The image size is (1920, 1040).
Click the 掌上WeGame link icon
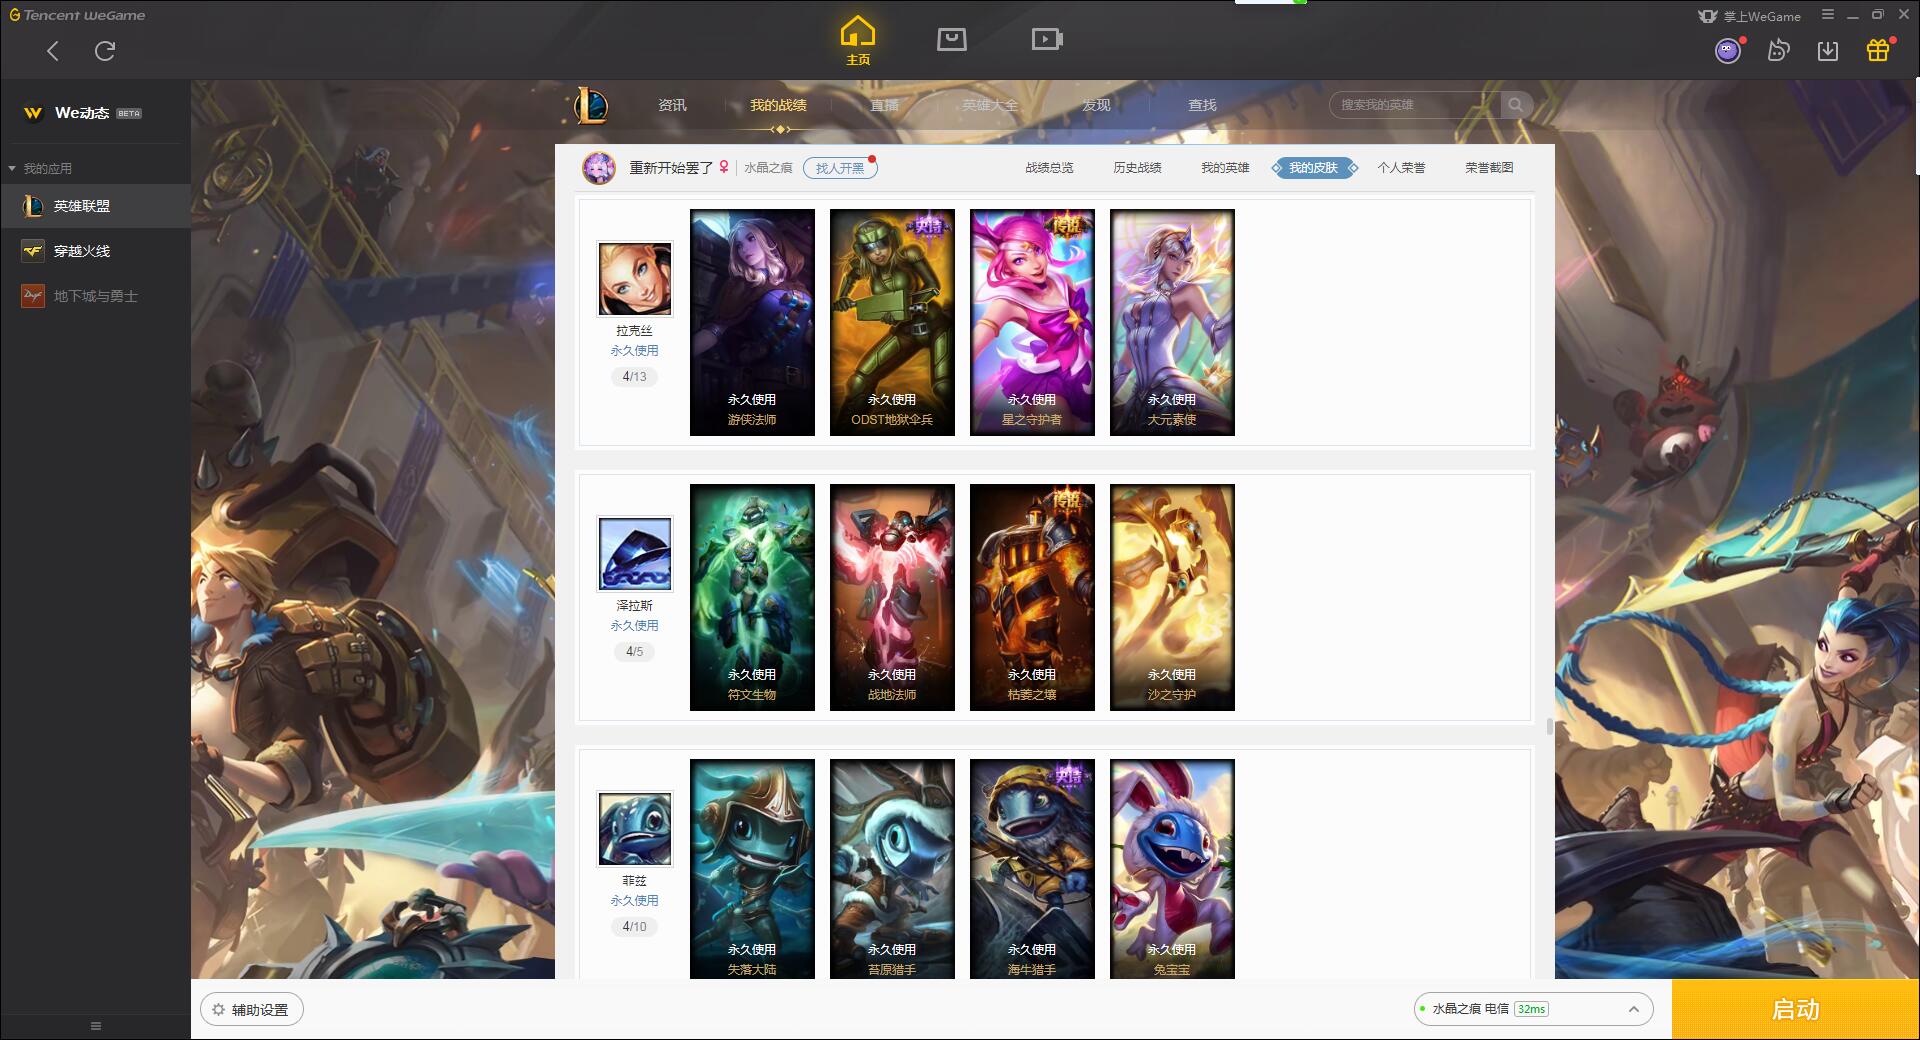[1749, 16]
